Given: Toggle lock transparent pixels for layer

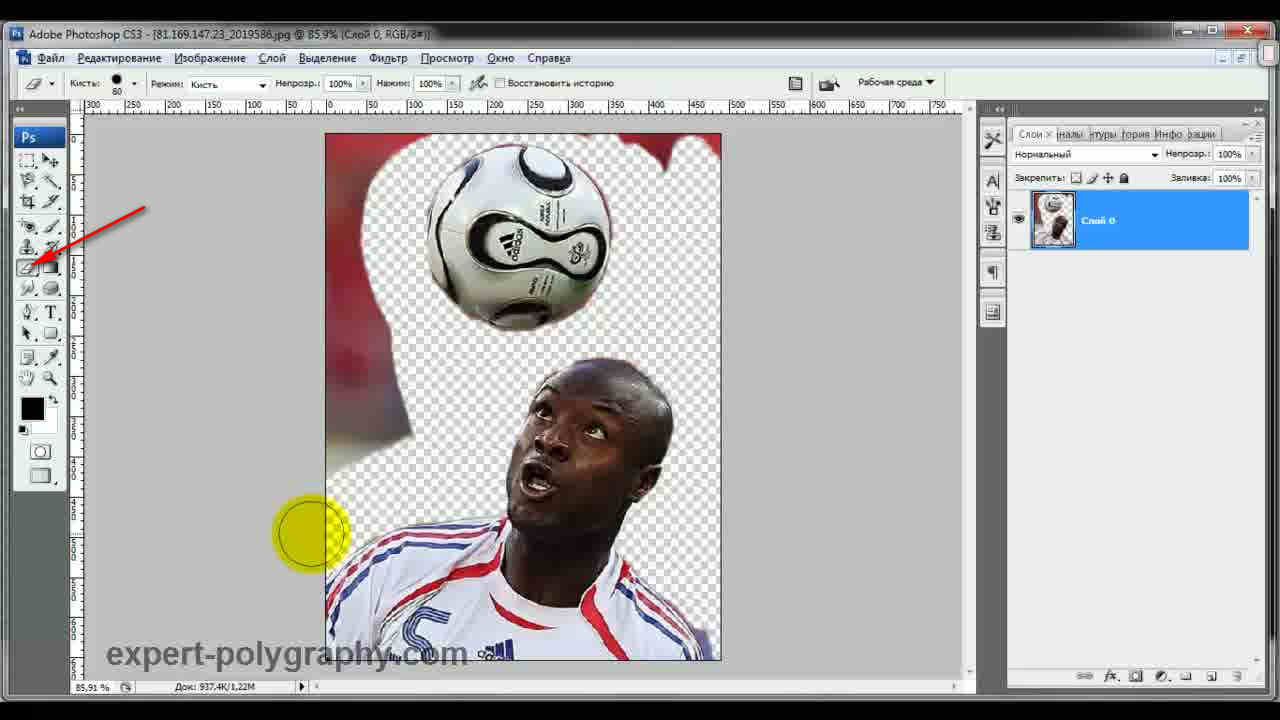Looking at the screenshot, I should point(1076,178).
